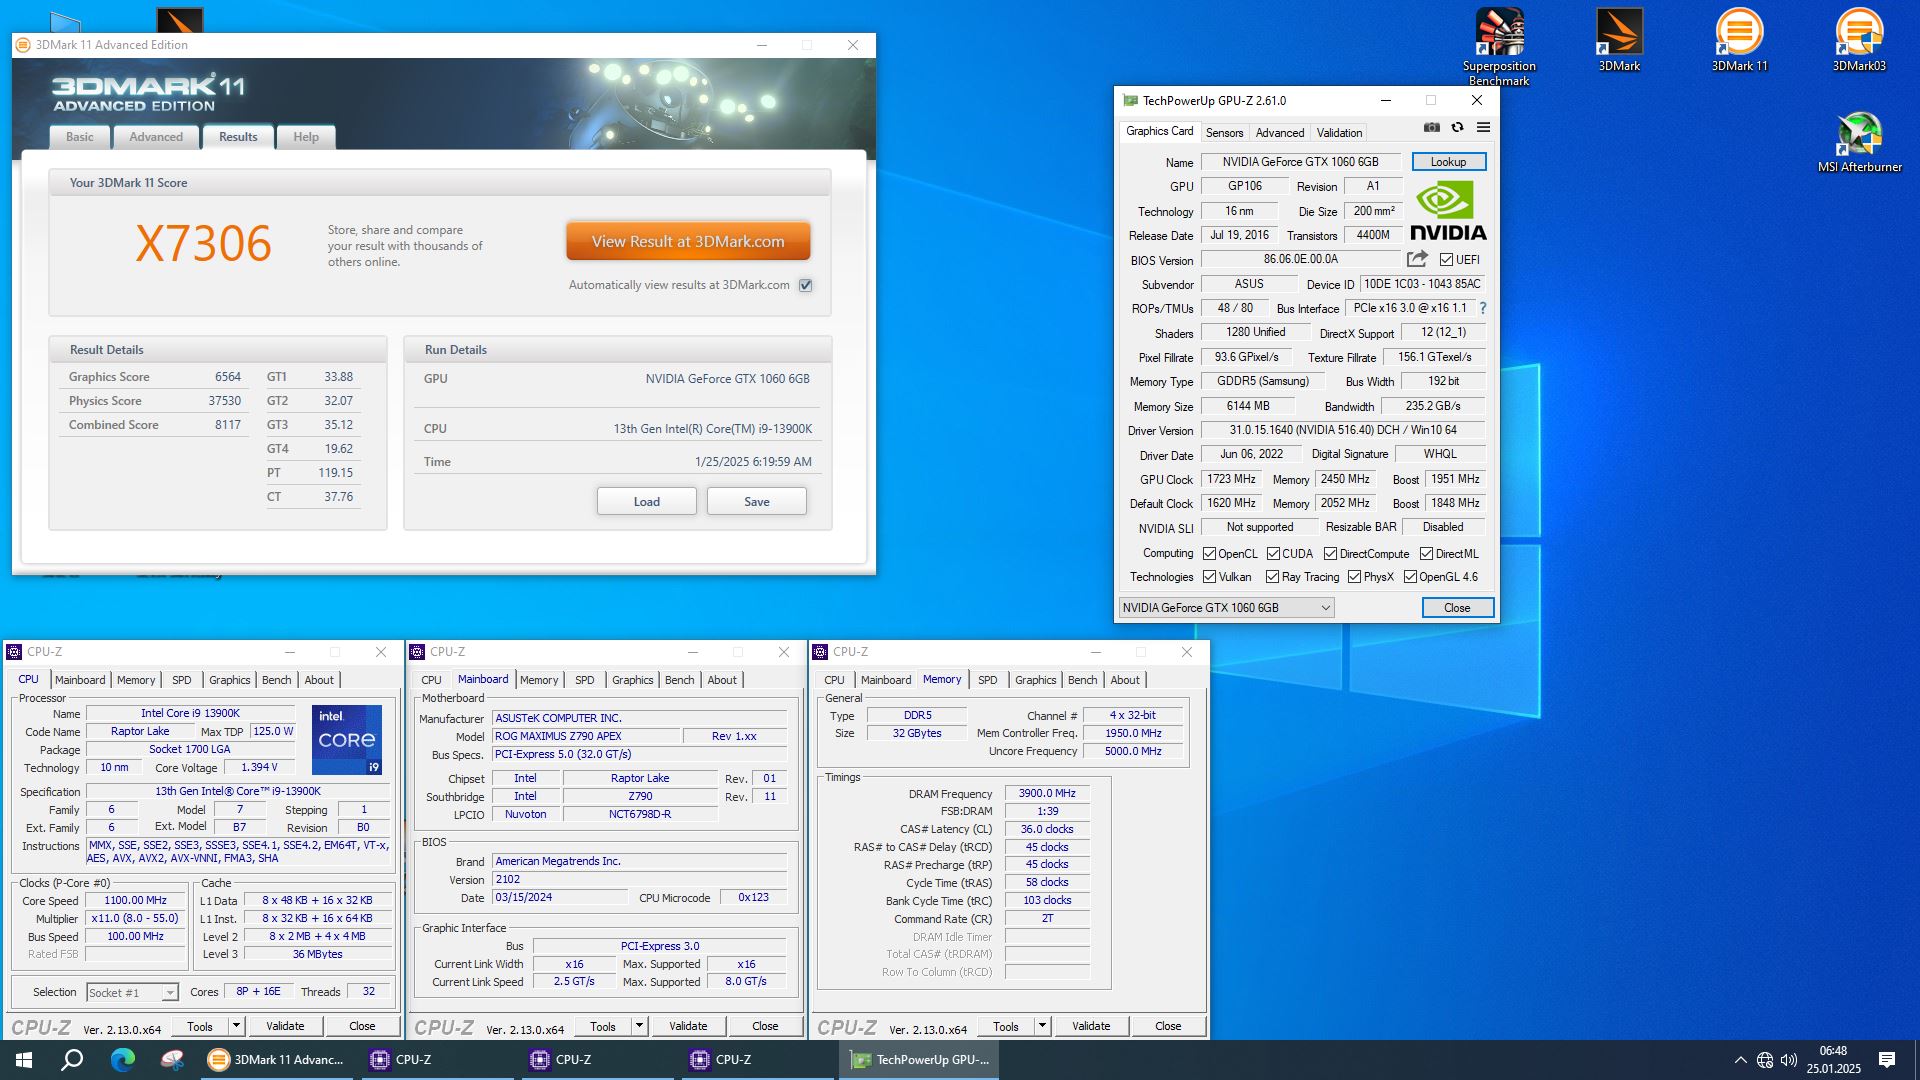The image size is (1920, 1080).
Task: Click the BIOS Version field 86.06.0E.00.0A
Action: click(1300, 259)
